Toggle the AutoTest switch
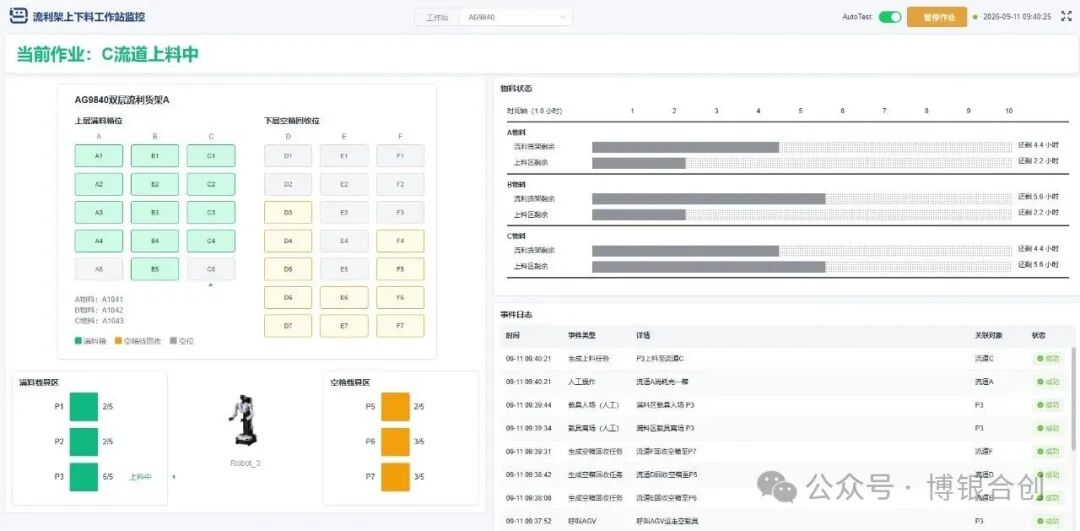 (890, 17)
